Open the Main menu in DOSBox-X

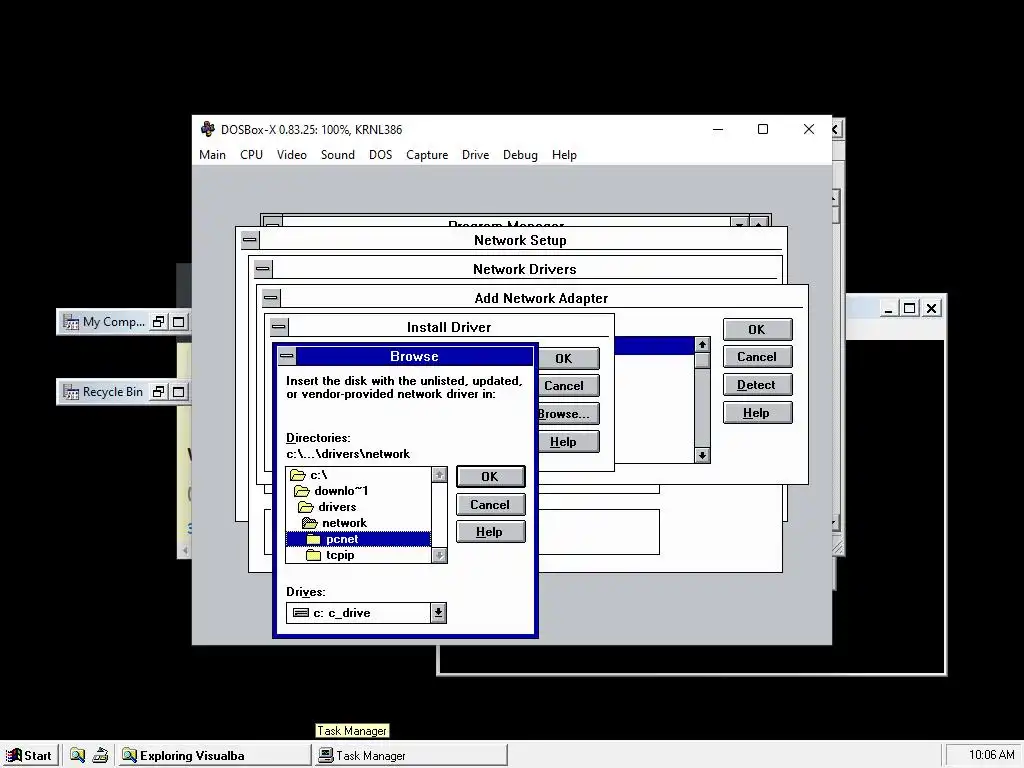(x=212, y=155)
